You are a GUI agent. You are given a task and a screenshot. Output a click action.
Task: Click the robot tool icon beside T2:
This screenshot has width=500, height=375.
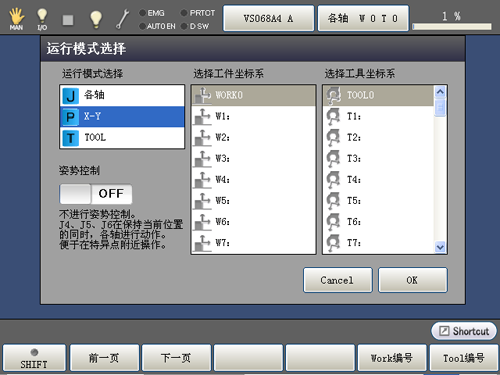pyautogui.click(x=333, y=137)
